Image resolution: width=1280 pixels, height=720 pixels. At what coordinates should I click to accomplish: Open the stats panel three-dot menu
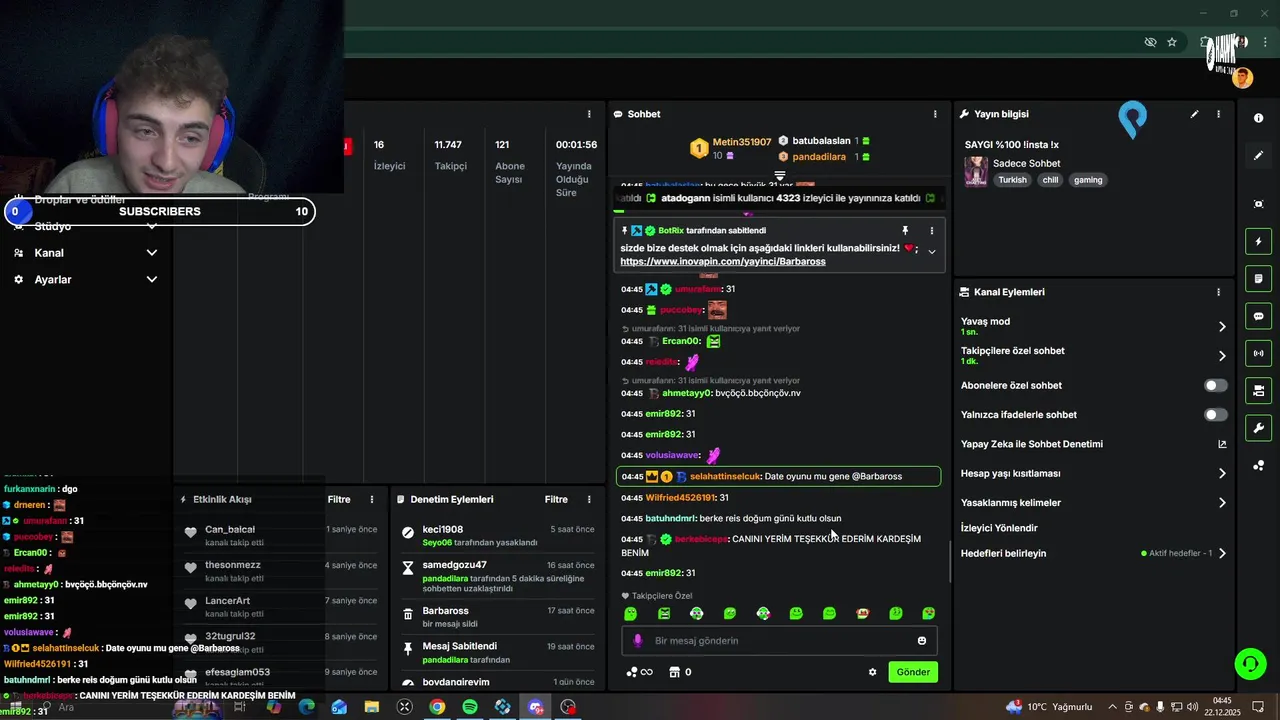pos(589,114)
